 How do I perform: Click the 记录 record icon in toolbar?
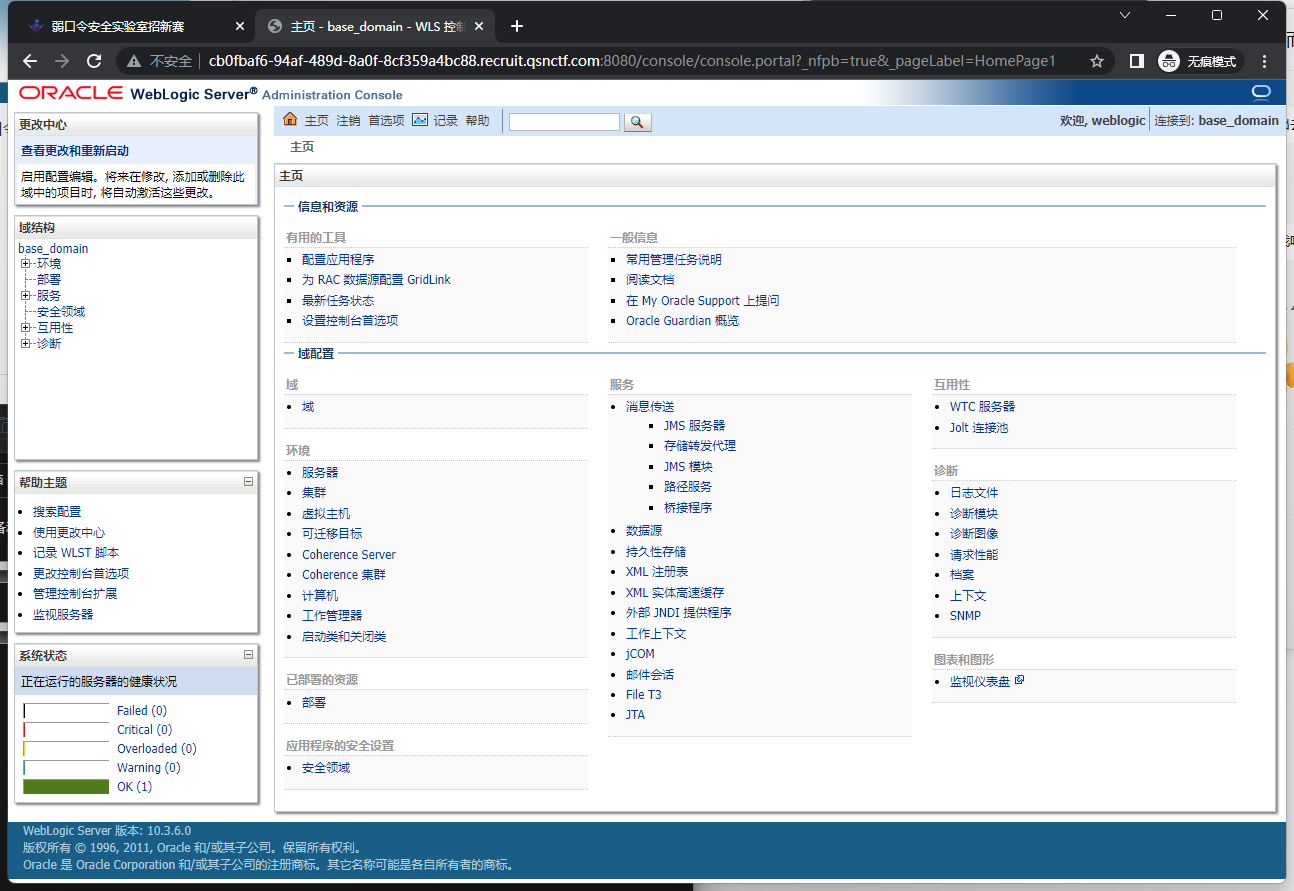[420, 119]
